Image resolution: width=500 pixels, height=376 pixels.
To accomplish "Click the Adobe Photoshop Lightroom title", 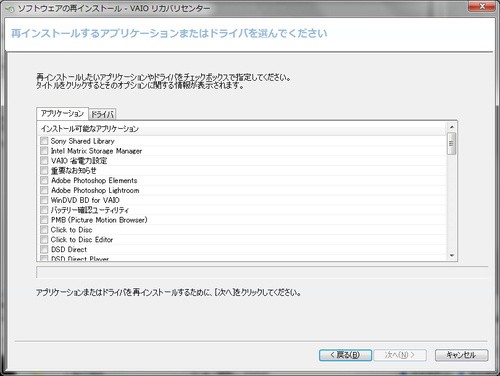I will pyautogui.click(x=95, y=190).
